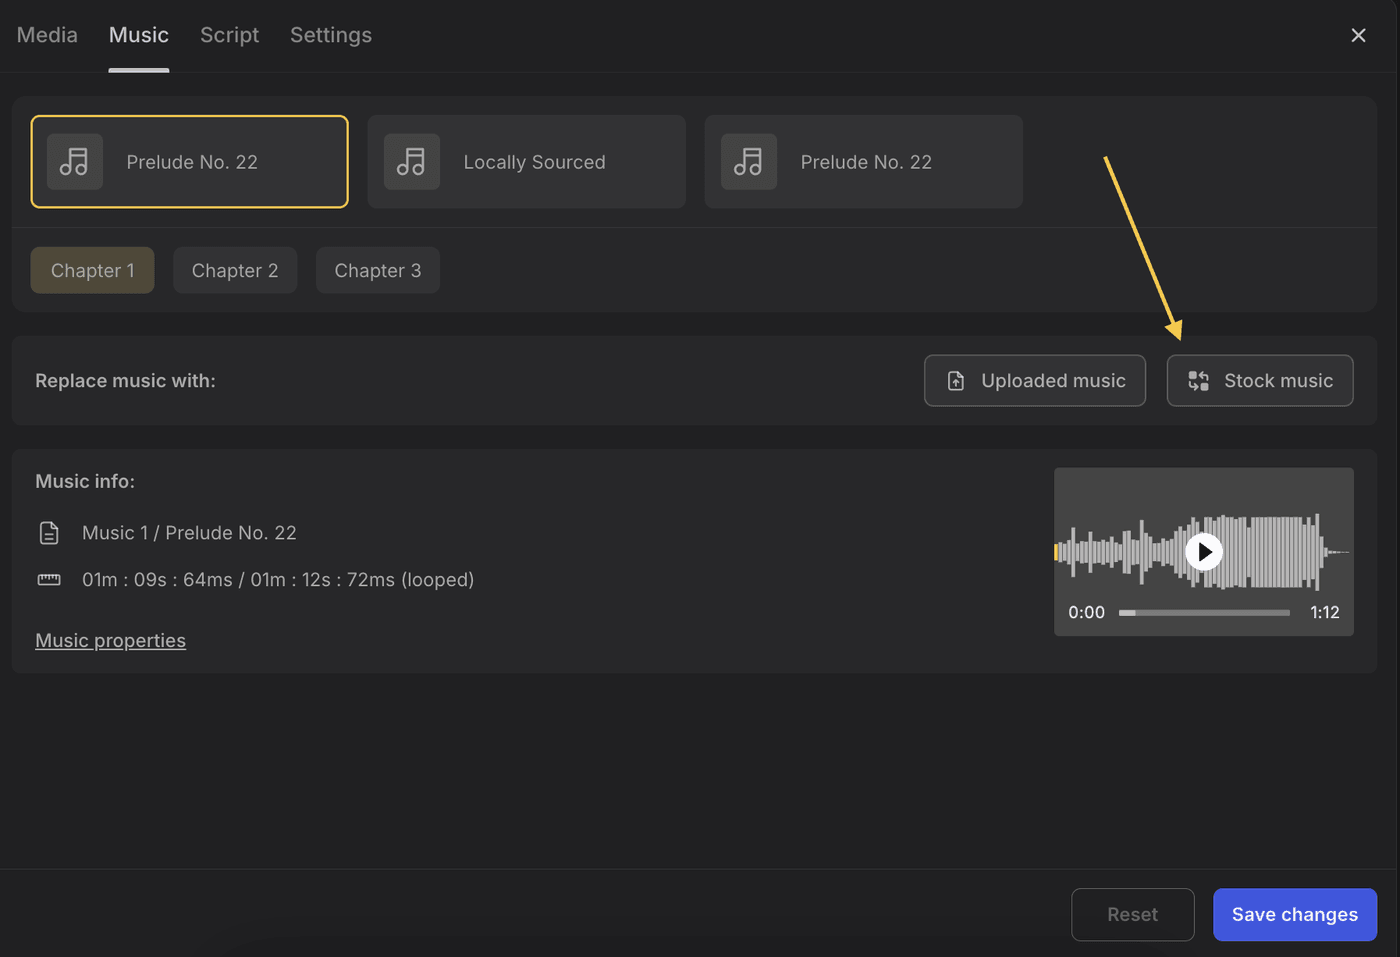The image size is (1400, 957).
Task: Click the music note icon on Locally Sourced
Action: pyautogui.click(x=411, y=162)
